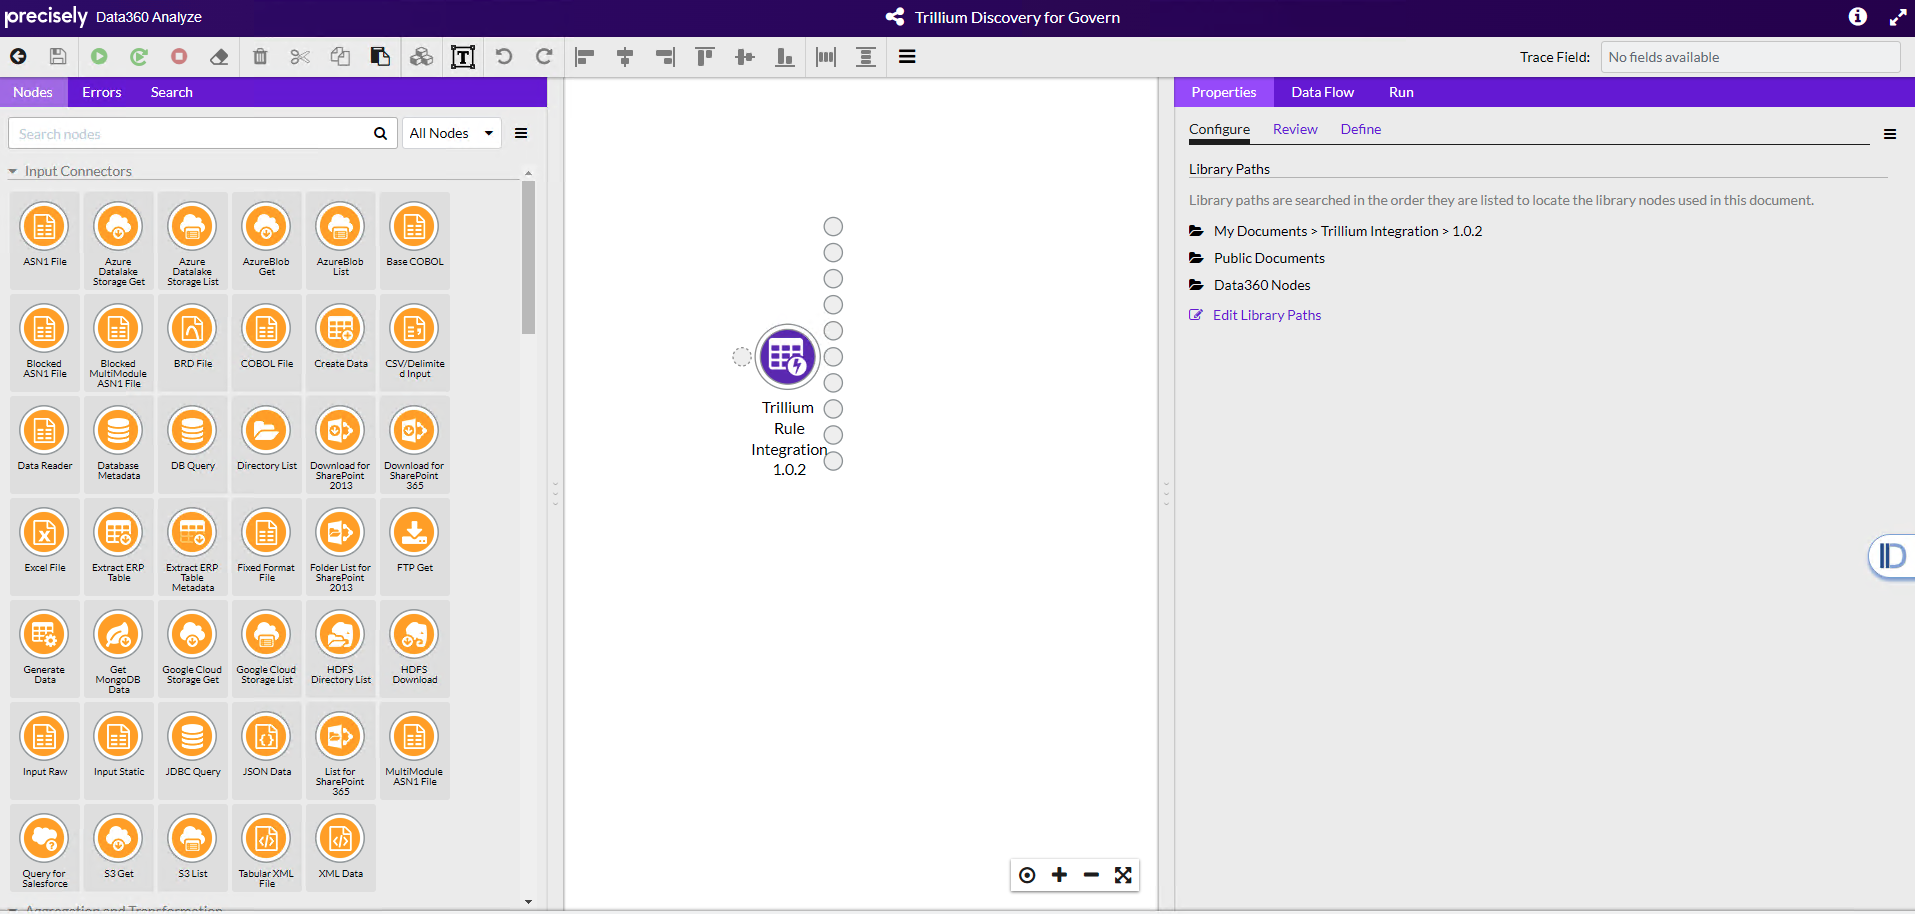The image size is (1915, 914).
Task: Open the Properties panel options menu
Action: [1890, 134]
